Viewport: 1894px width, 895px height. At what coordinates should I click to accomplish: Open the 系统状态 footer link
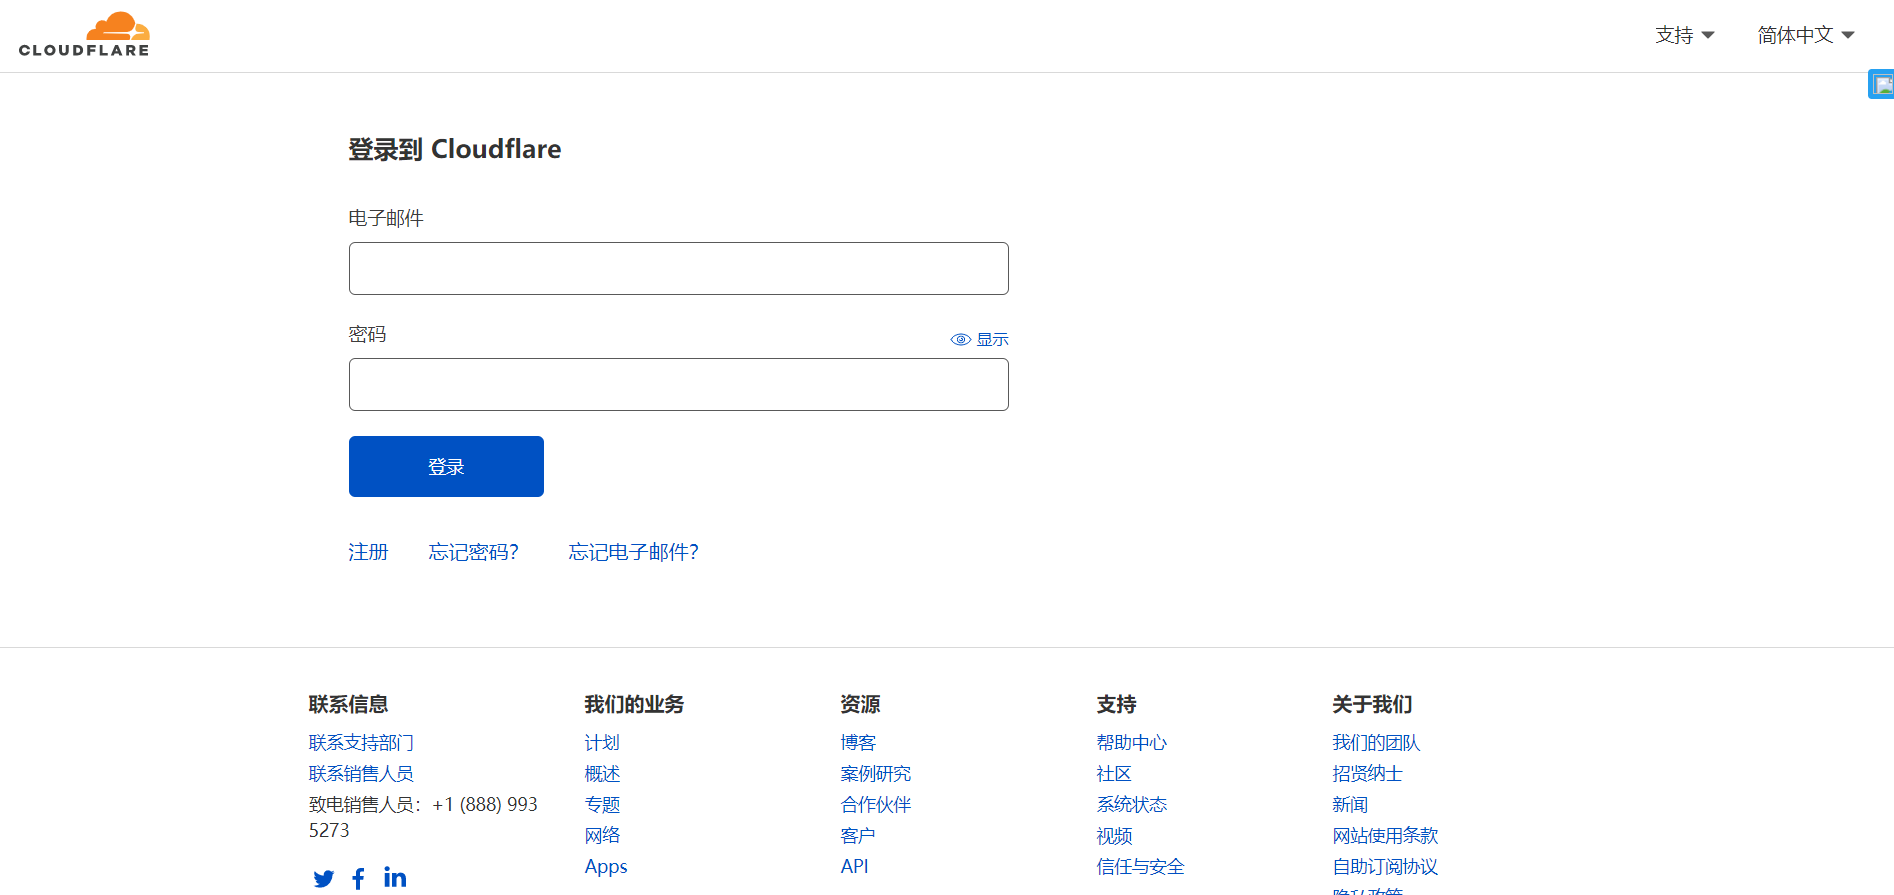1132,805
